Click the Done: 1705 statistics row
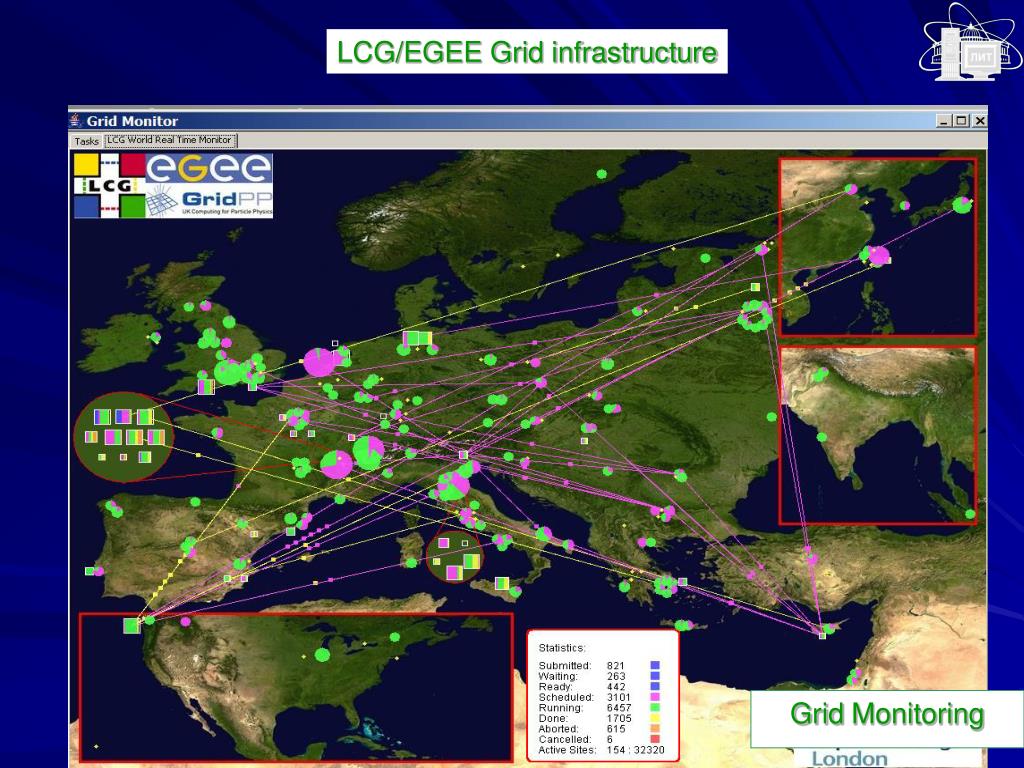The image size is (1024, 768). pyautogui.click(x=598, y=718)
